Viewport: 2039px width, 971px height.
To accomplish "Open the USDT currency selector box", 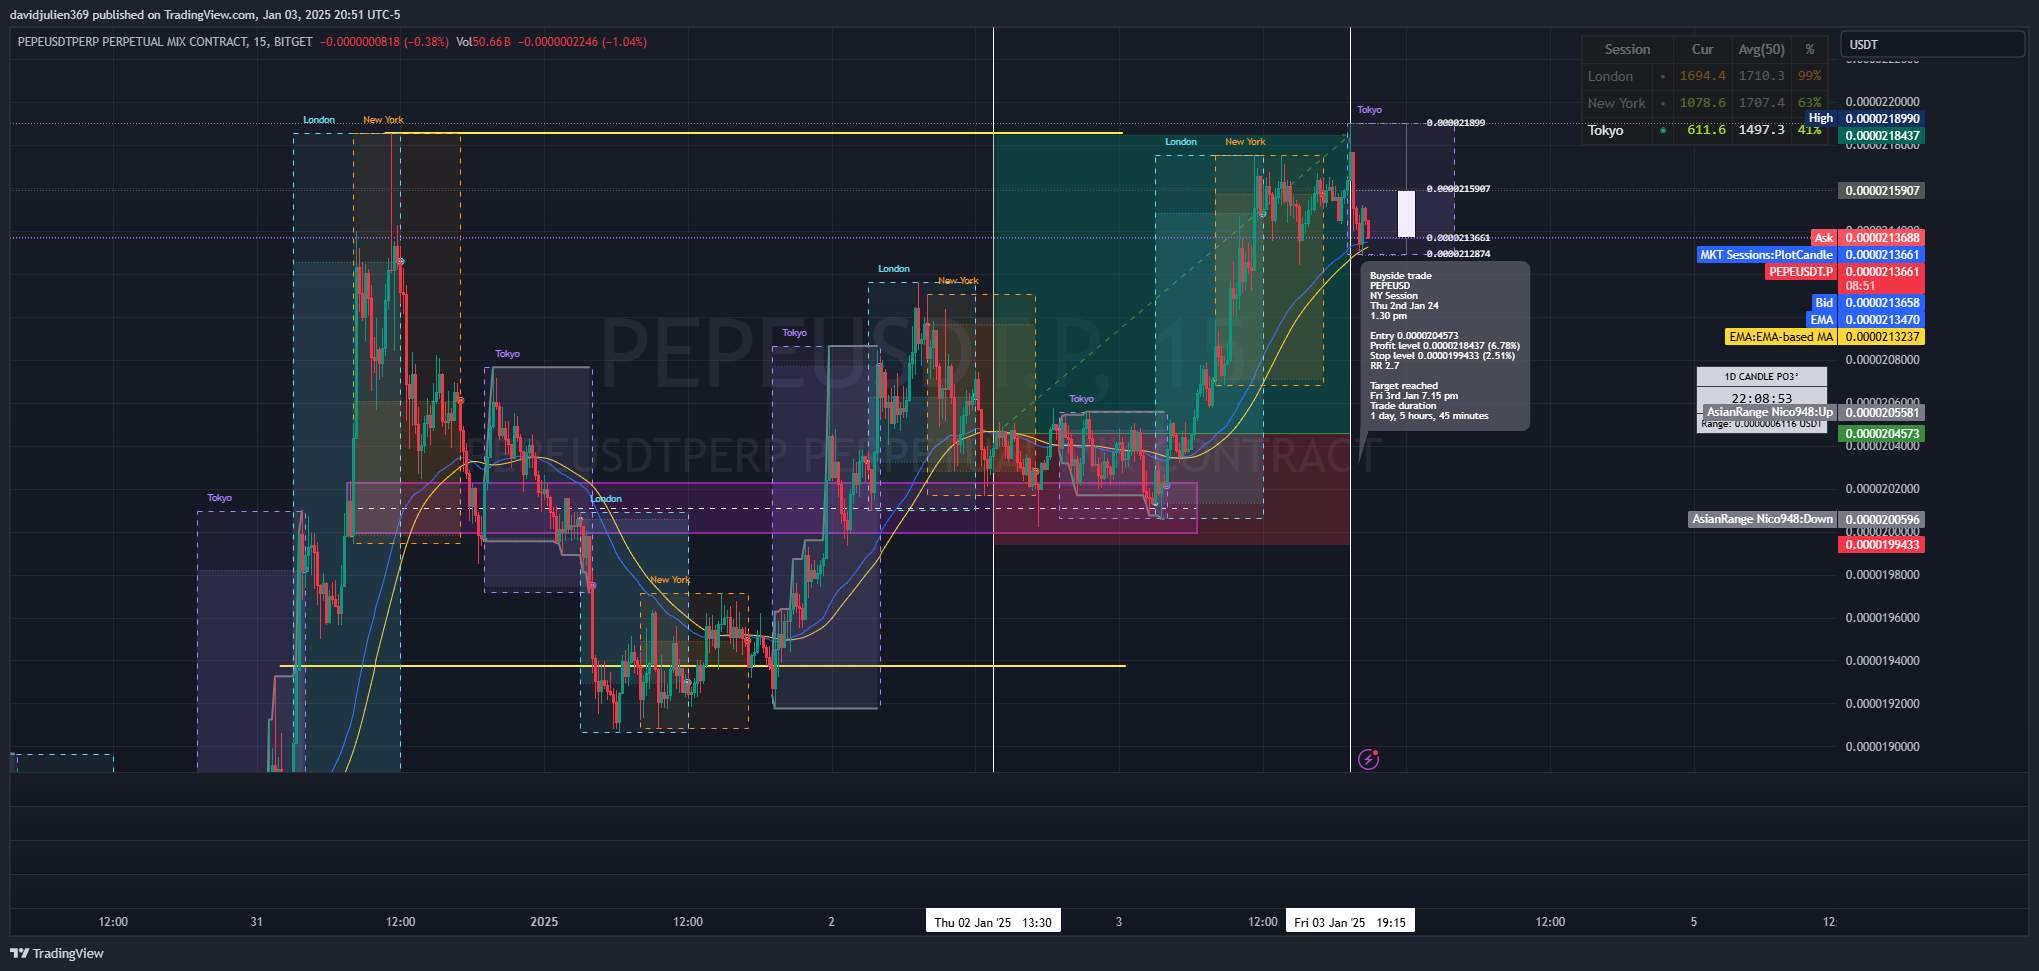I will point(1932,44).
